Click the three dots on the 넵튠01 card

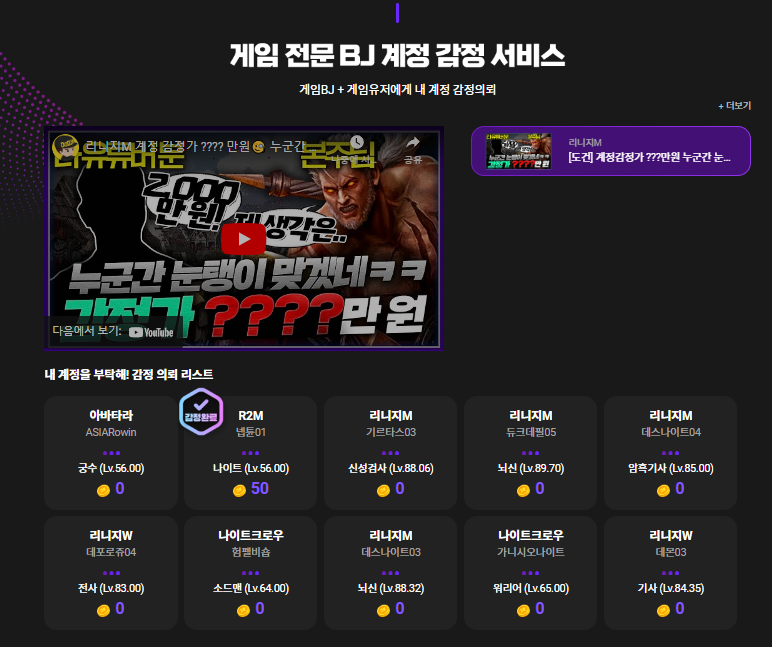(251, 453)
